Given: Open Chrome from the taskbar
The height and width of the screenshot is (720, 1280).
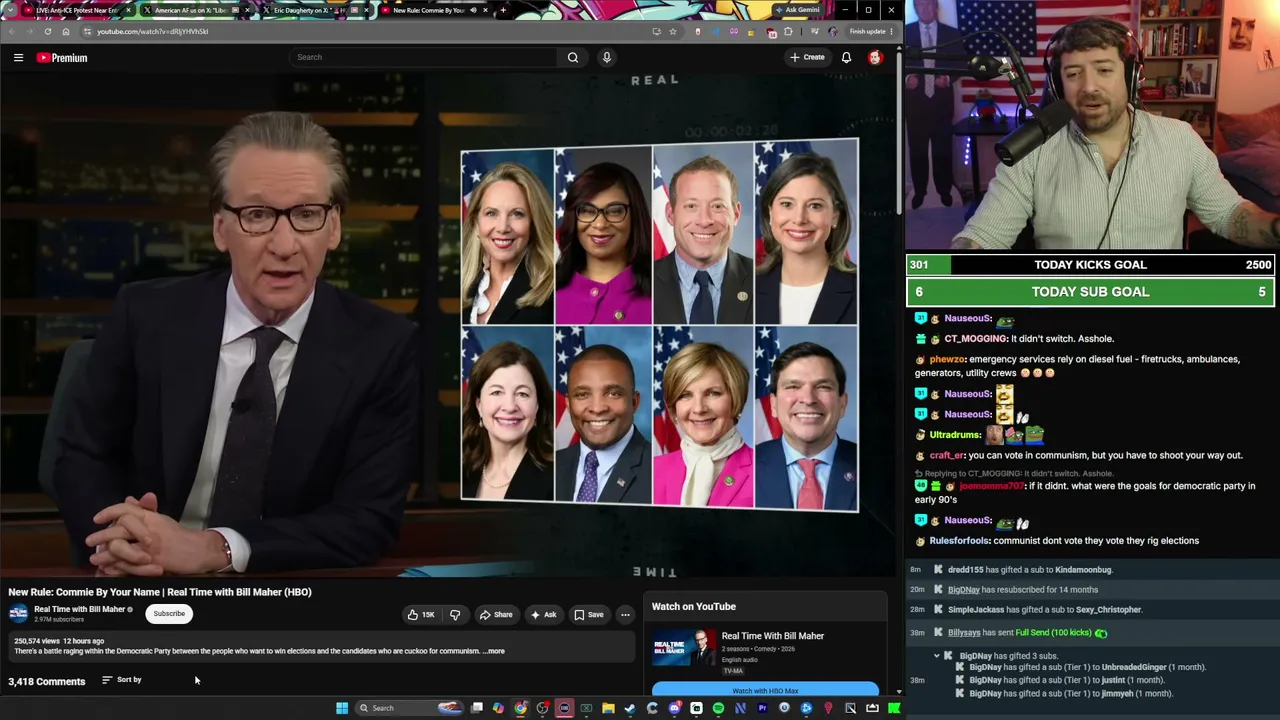Looking at the screenshot, I should [x=520, y=708].
